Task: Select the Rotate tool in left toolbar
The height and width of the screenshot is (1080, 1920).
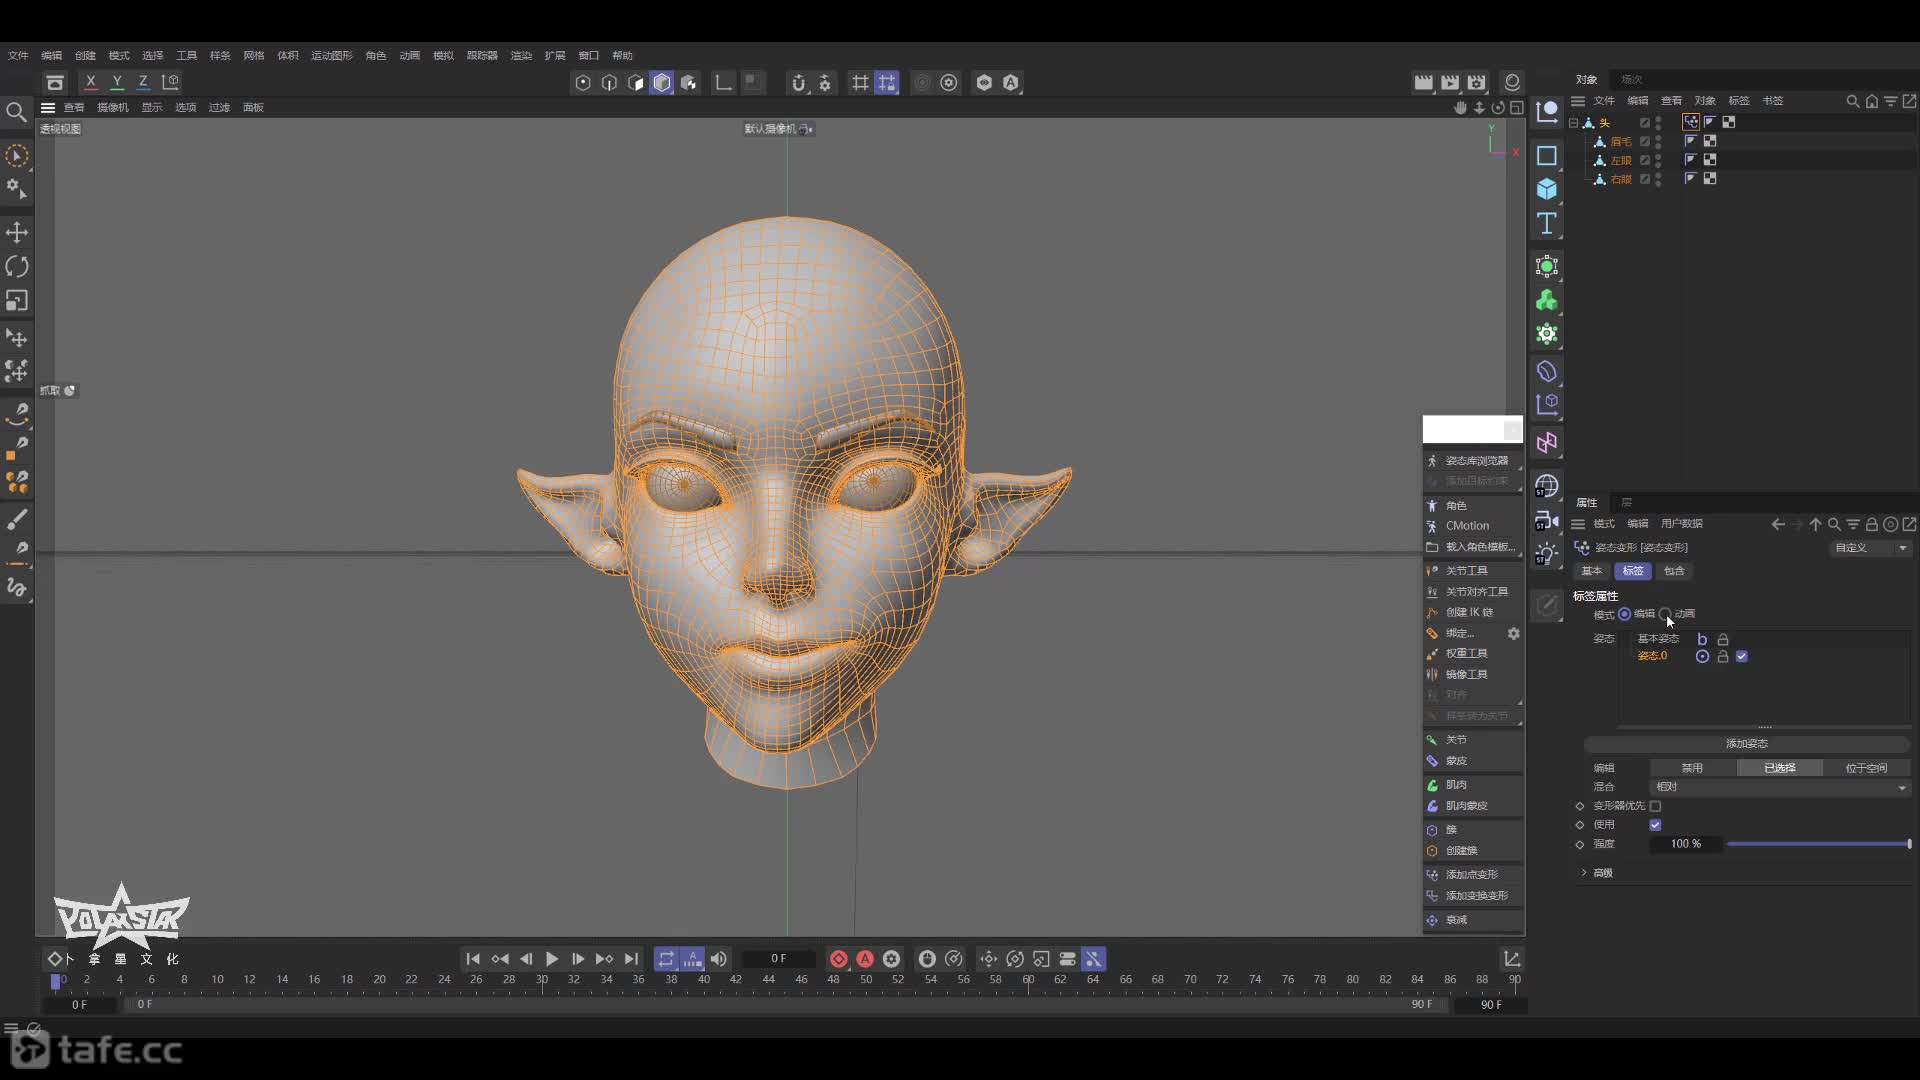Action: coord(17,266)
